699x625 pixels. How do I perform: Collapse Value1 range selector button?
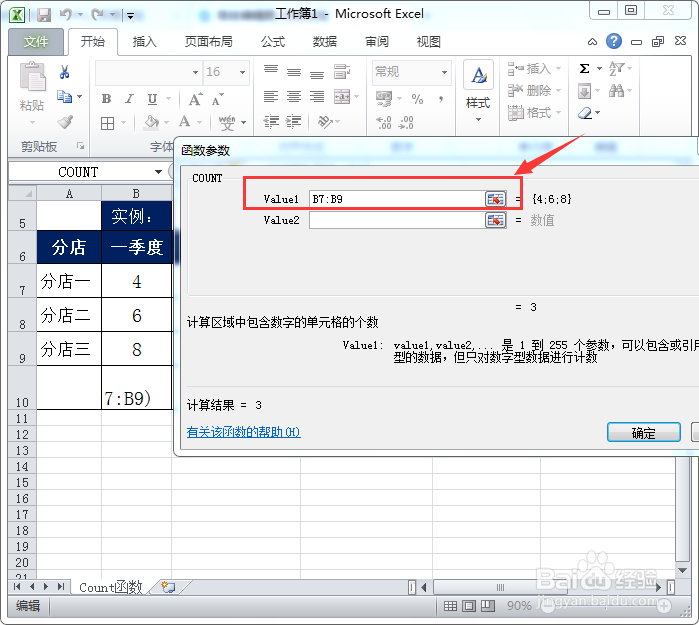pyautogui.click(x=496, y=199)
